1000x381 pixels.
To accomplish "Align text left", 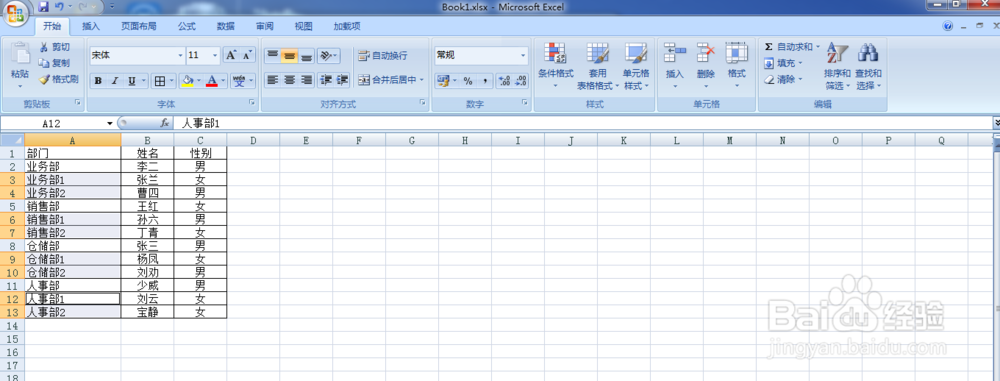I will pos(272,80).
